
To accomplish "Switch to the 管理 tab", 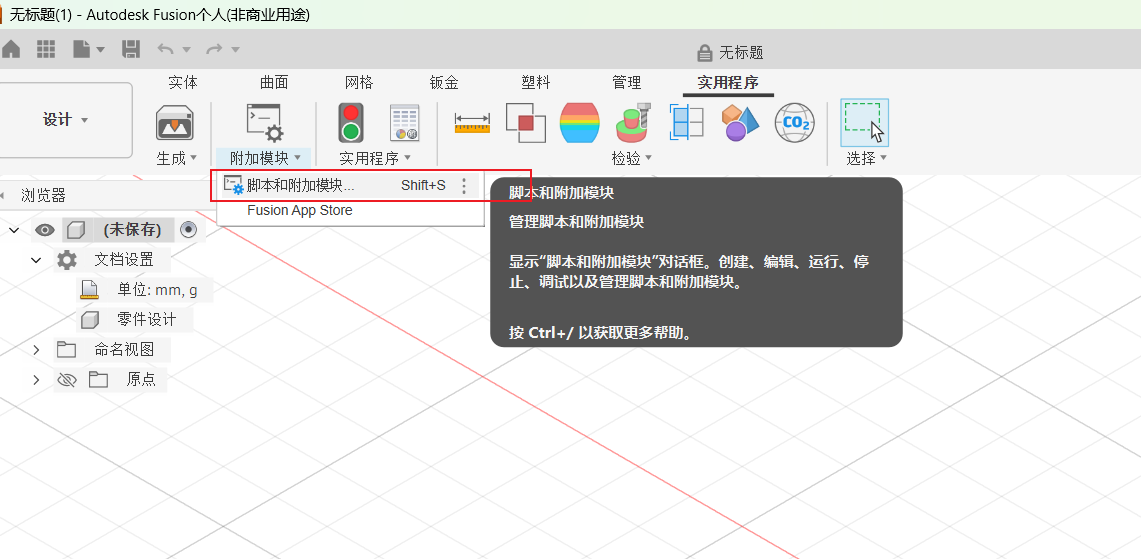I will [x=627, y=82].
